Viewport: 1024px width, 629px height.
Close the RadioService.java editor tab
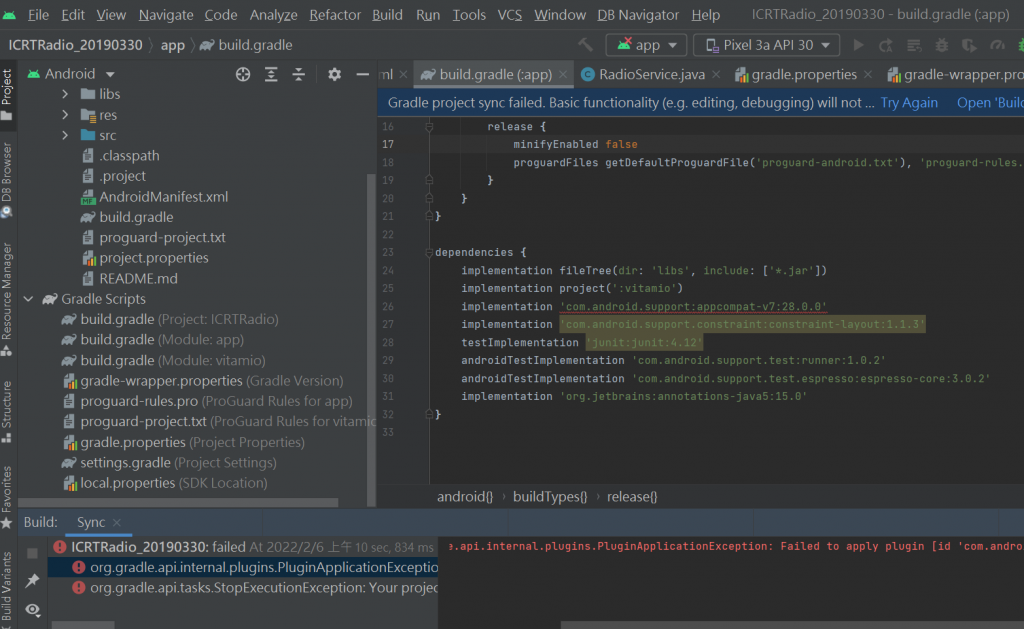[716, 74]
